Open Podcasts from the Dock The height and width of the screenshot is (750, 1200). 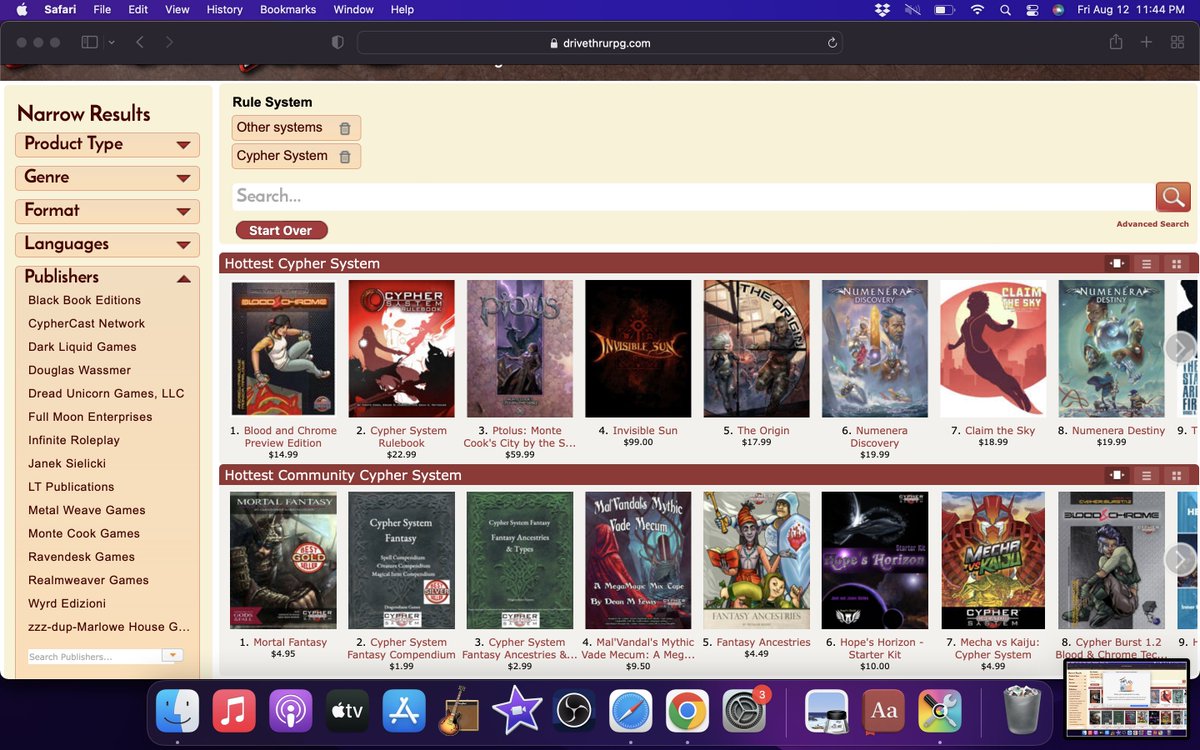[x=291, y=712]
